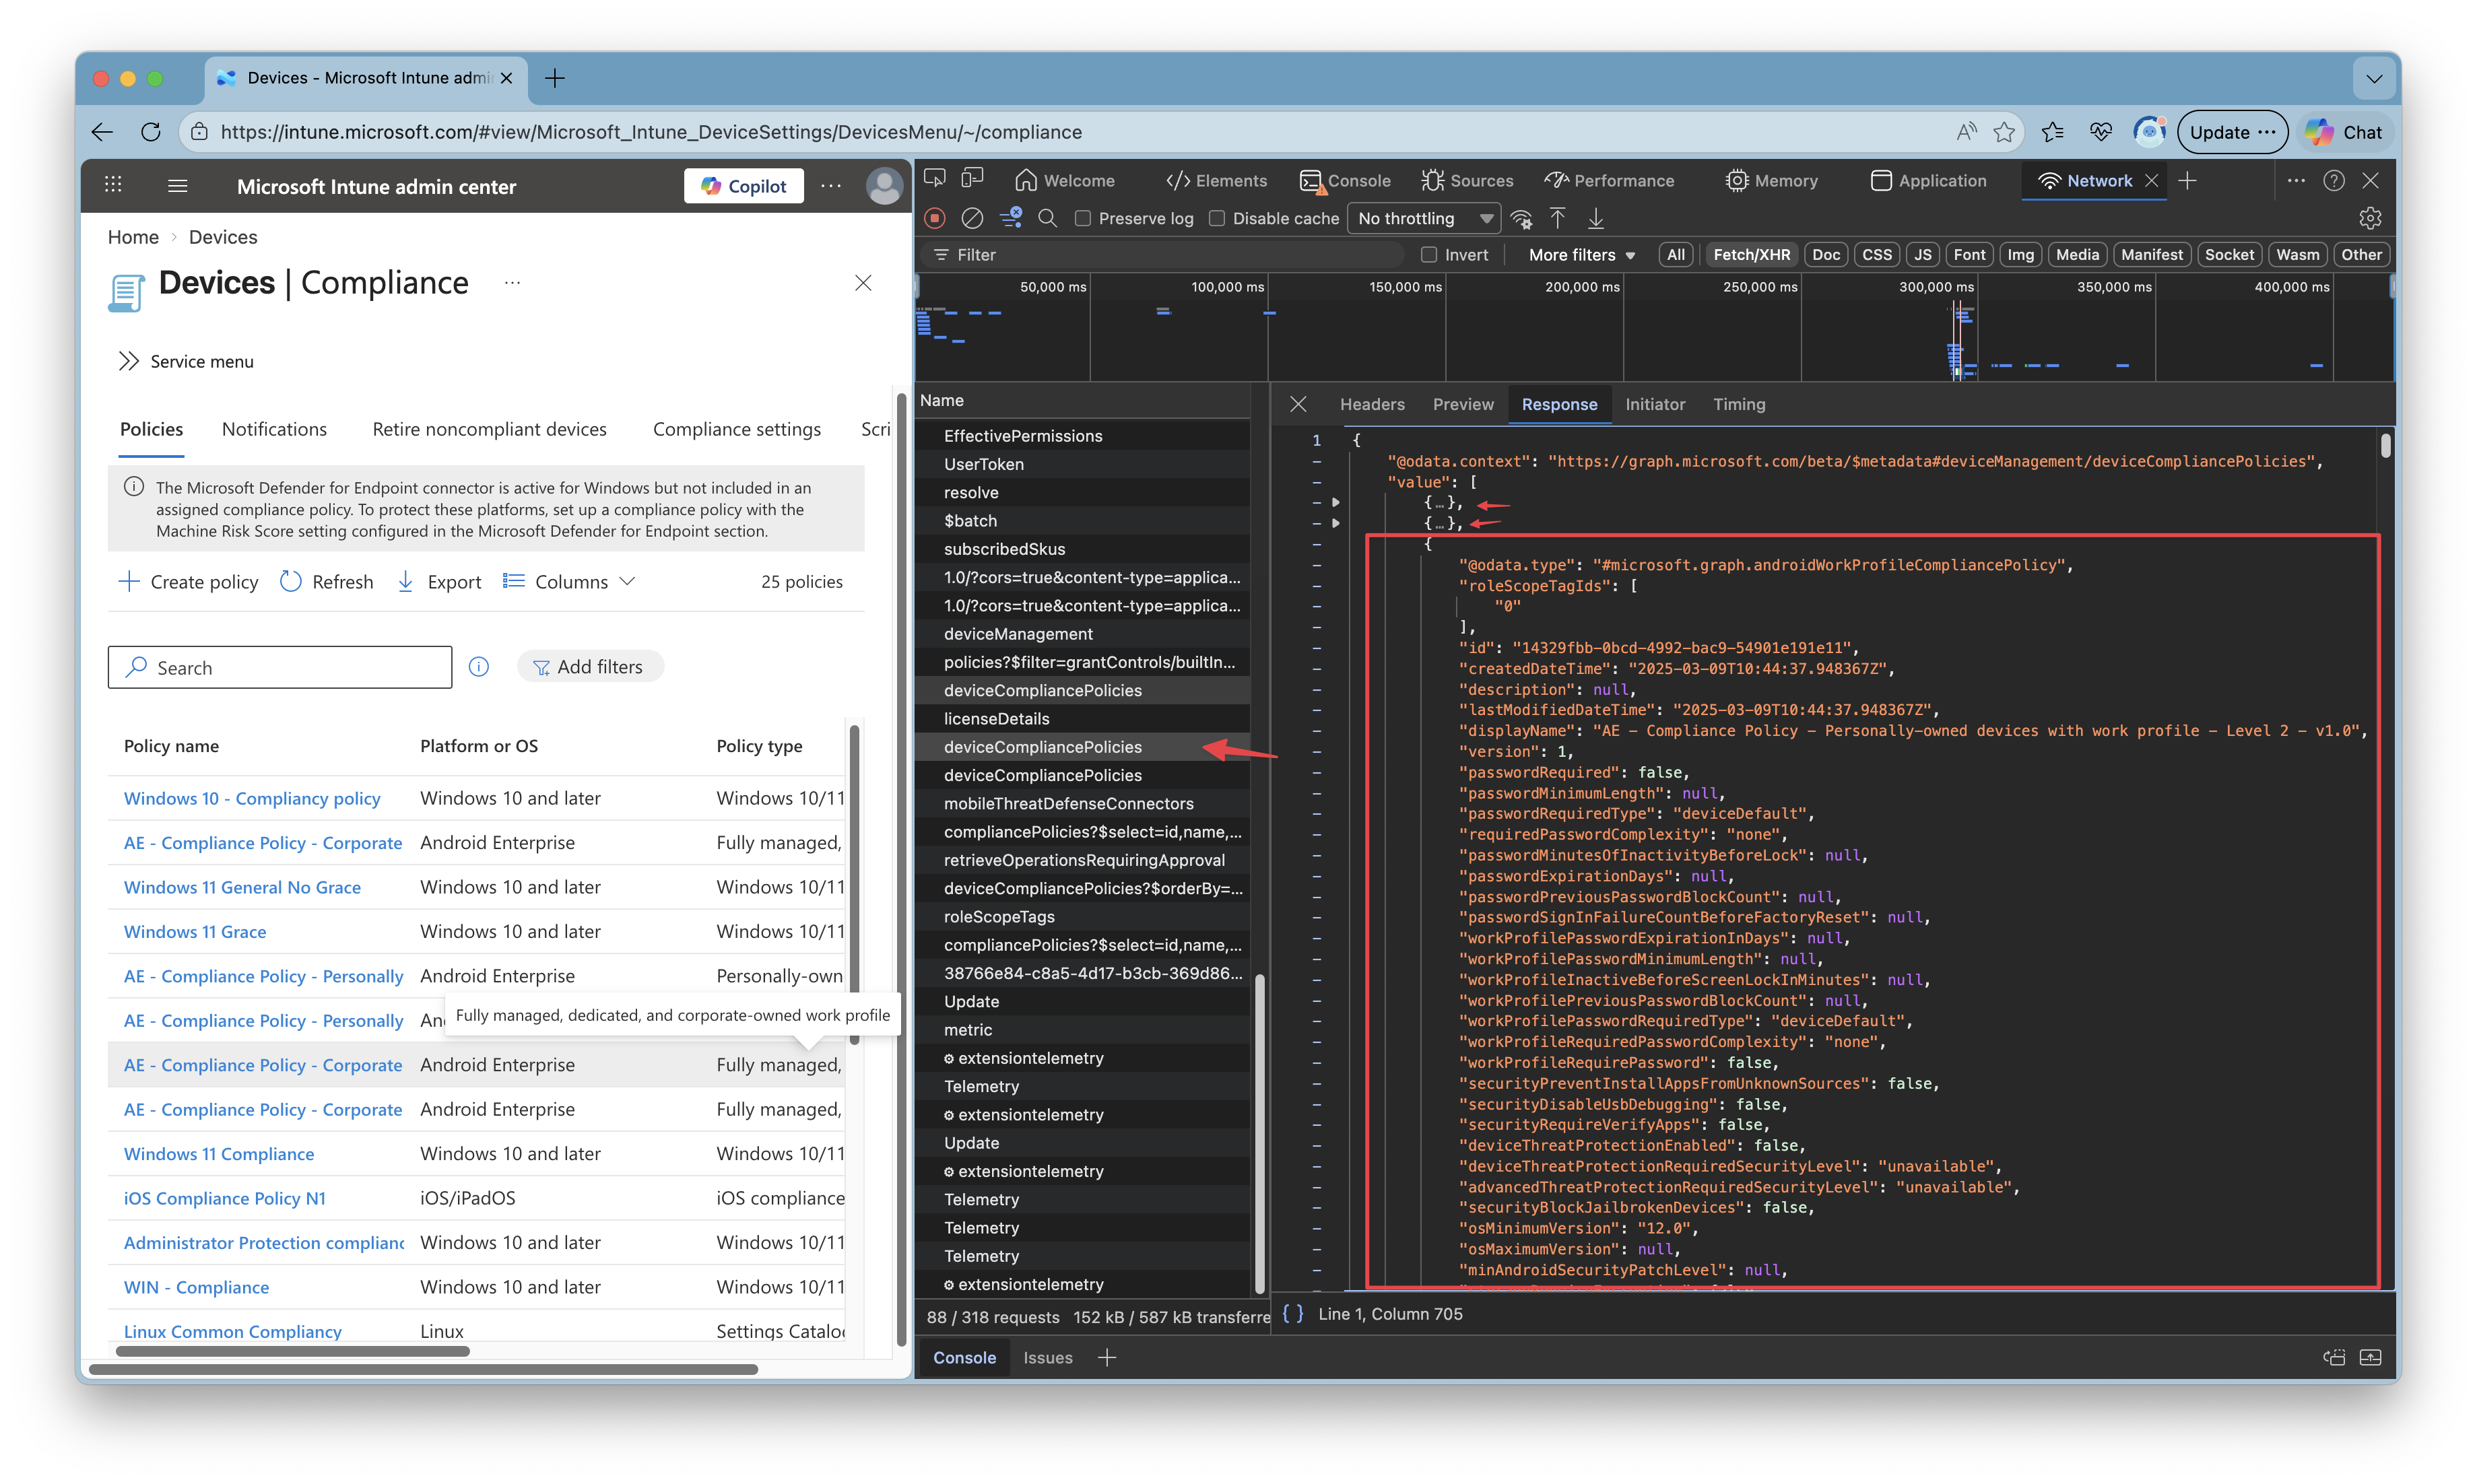Enable the Preserve log checkbox

coord(1083,218)
